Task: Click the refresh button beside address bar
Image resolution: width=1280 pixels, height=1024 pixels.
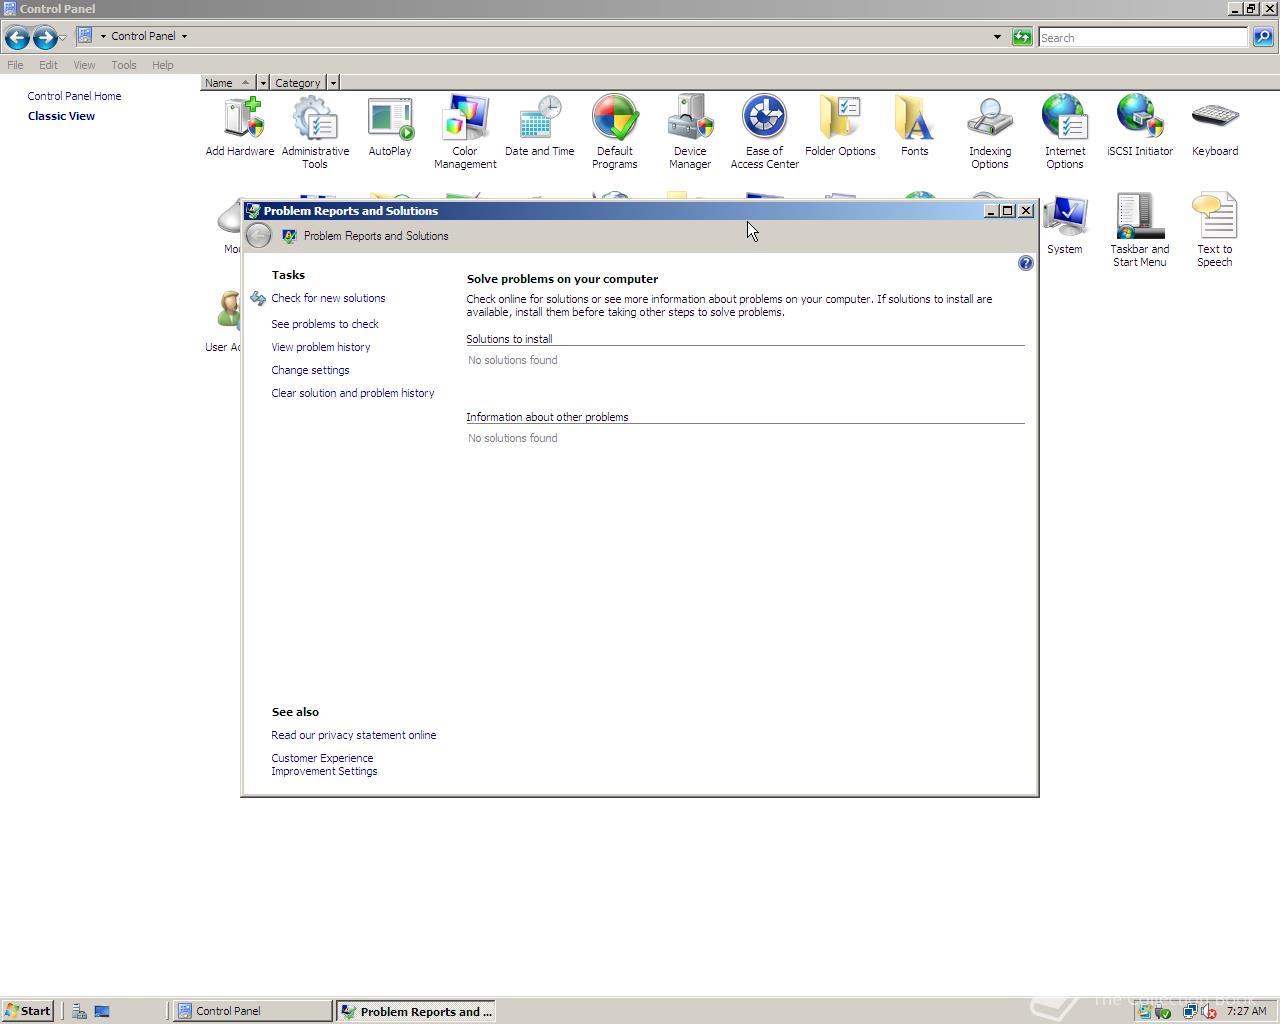Action: pos(1022,37)
